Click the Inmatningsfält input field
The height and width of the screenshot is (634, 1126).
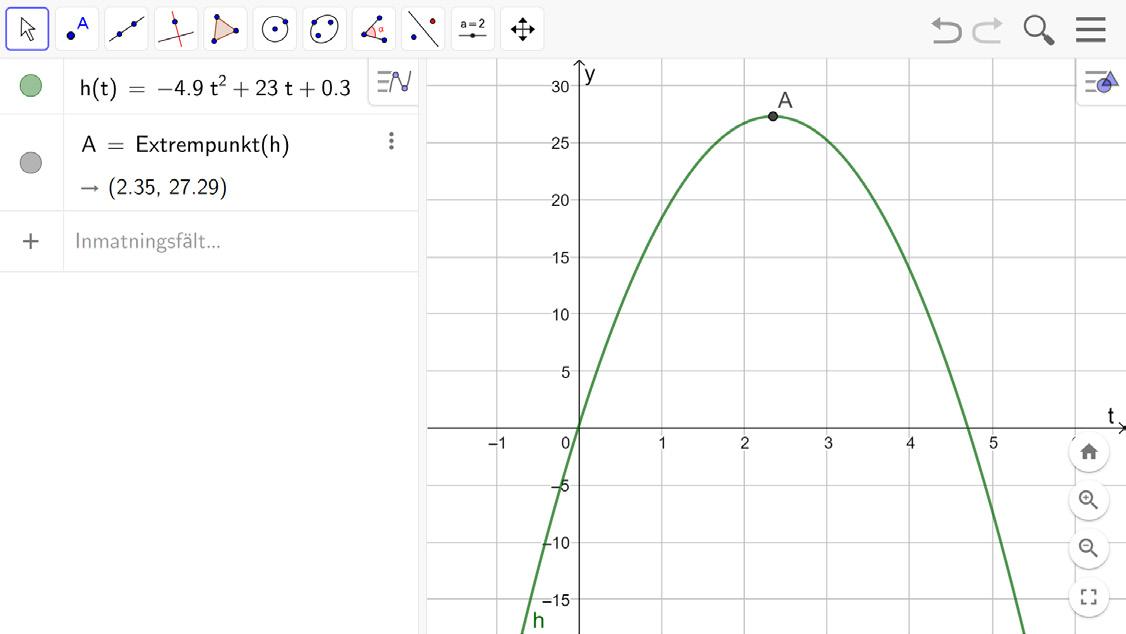(x=241, y=241)
